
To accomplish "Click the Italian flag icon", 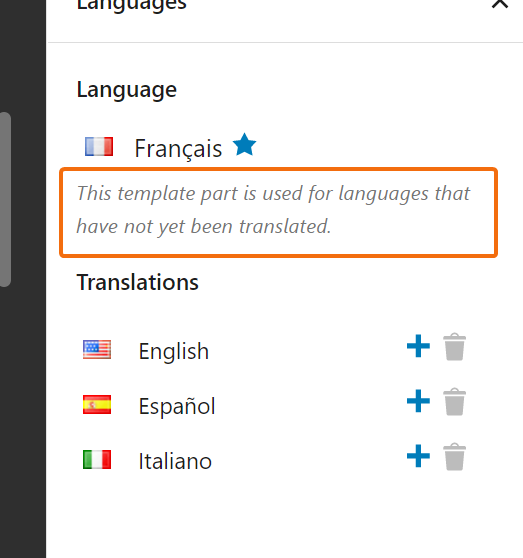I will pyautogui.click(x=97, y=459).
